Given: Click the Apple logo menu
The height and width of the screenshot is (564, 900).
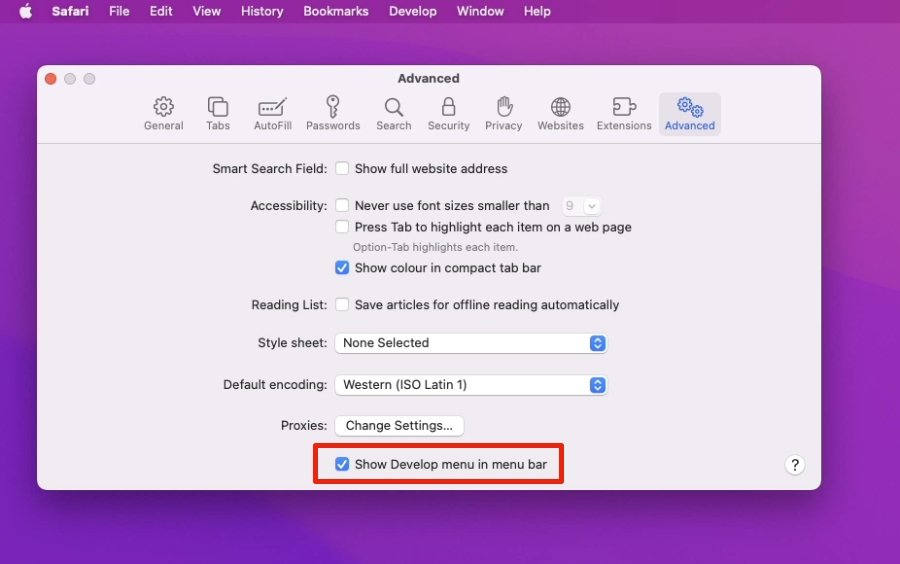Looking at the screenshot, I should pos(25,11).
